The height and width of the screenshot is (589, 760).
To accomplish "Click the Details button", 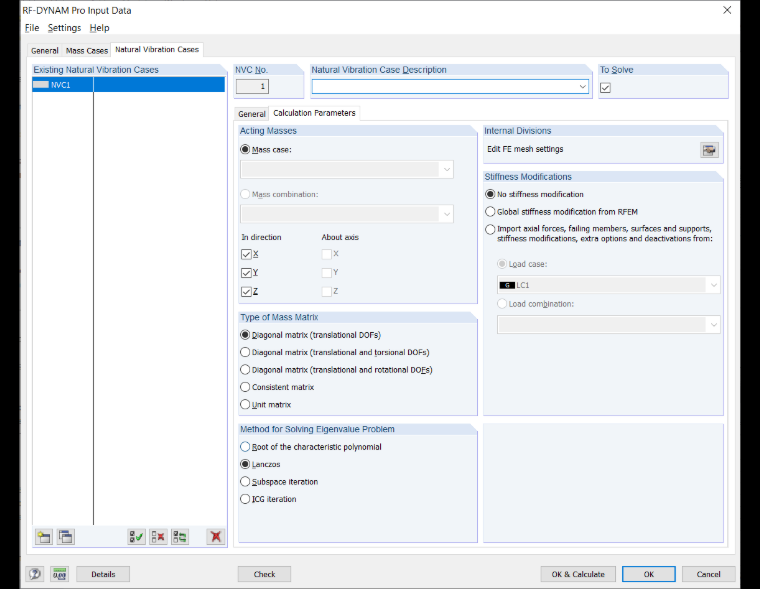I will [103, 574].
